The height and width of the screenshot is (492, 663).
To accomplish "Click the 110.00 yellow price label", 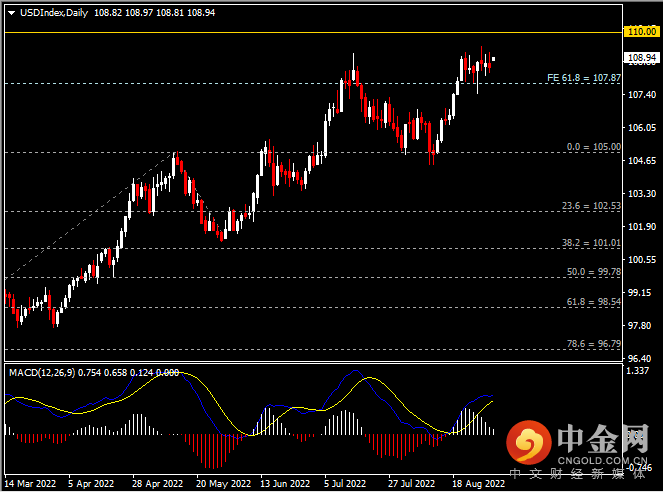I will coord(641,32).
